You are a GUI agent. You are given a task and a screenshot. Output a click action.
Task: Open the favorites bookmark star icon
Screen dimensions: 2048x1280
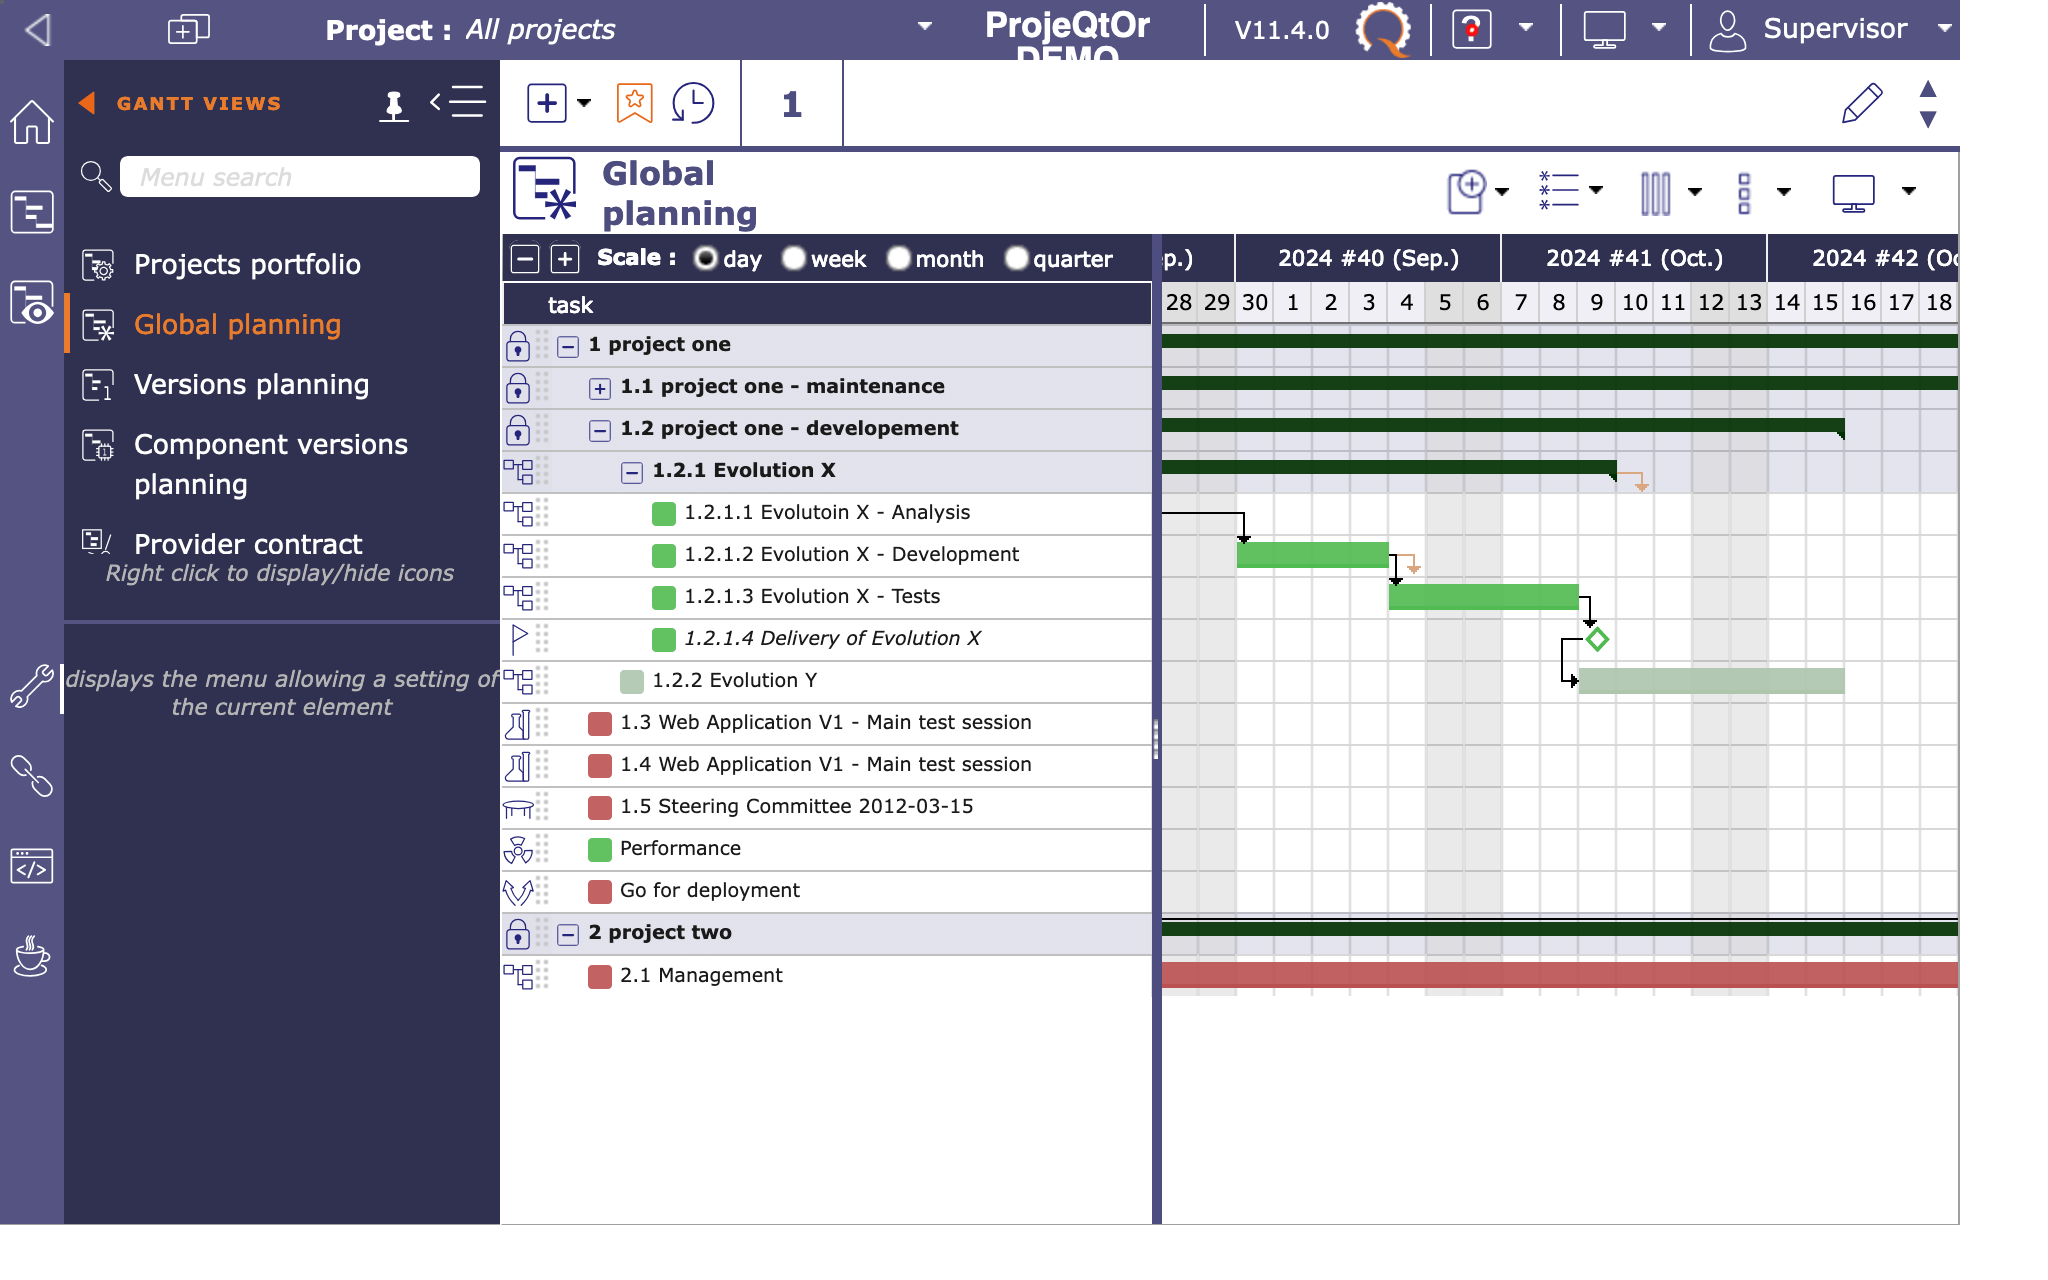click(x=634, y=103)
